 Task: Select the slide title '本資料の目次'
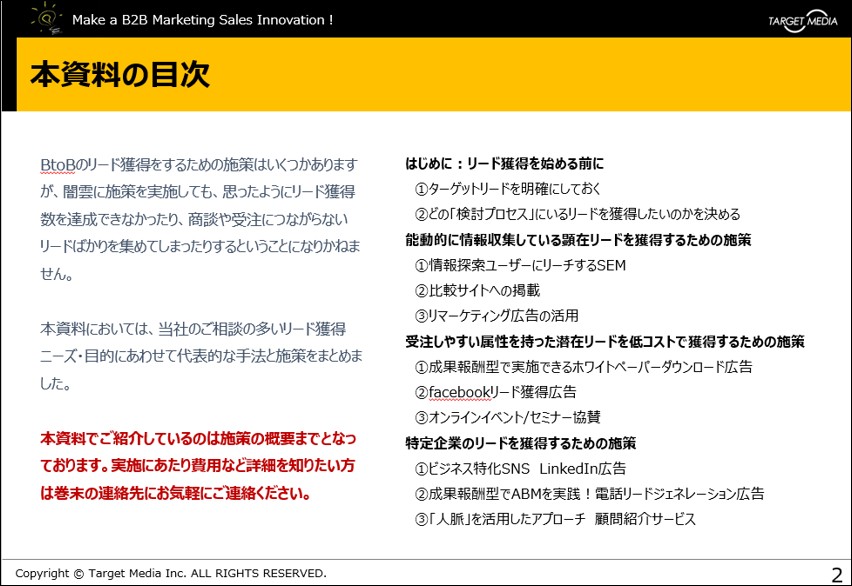[120, 74]
